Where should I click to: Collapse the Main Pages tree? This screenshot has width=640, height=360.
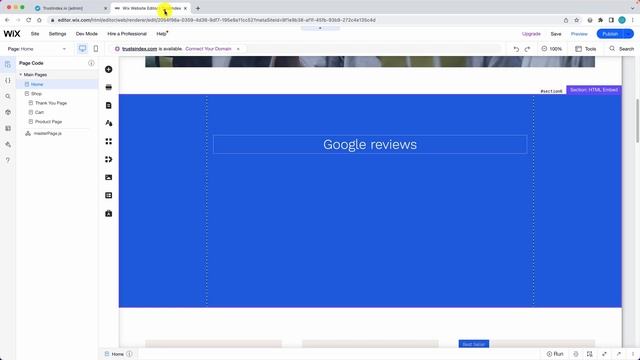tap(21, 75)
